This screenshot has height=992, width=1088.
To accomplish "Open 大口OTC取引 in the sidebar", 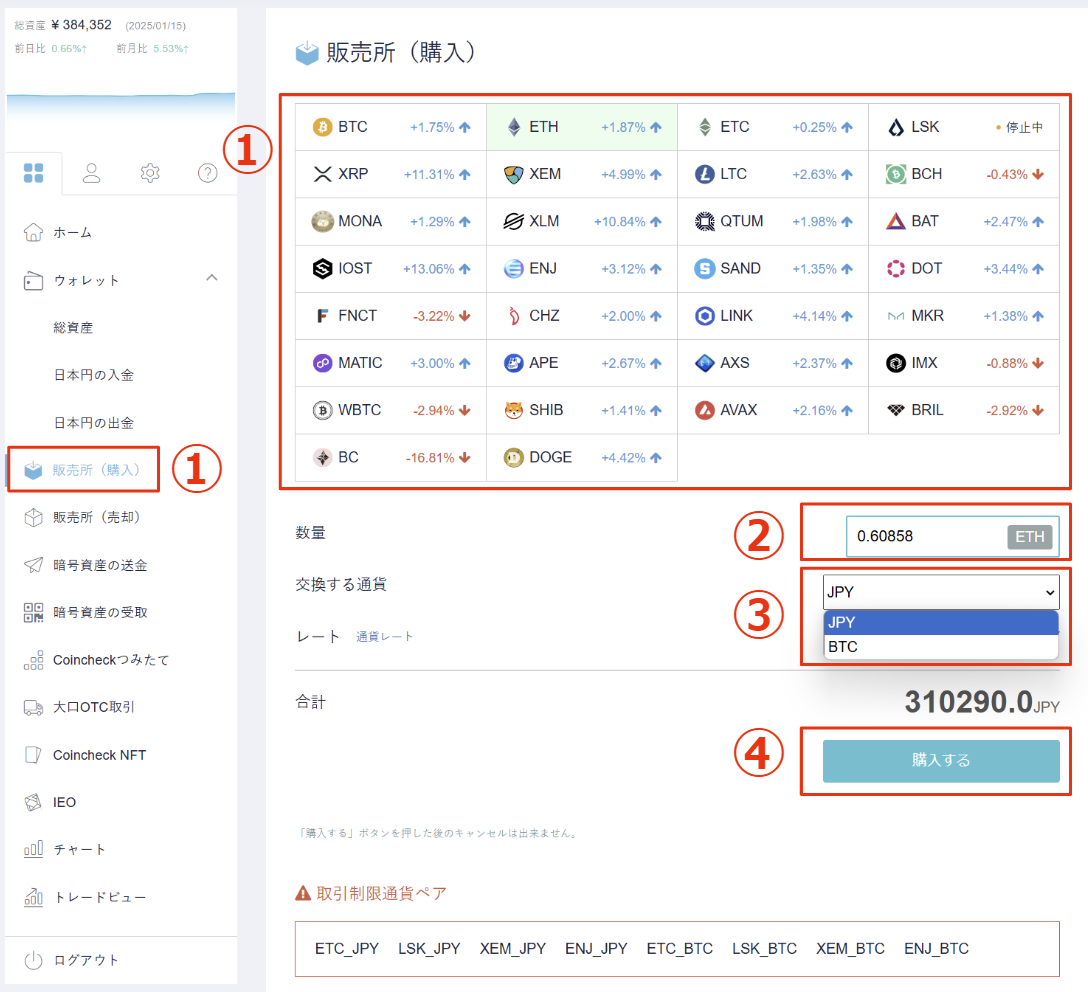I will click(x=94, y=707).
